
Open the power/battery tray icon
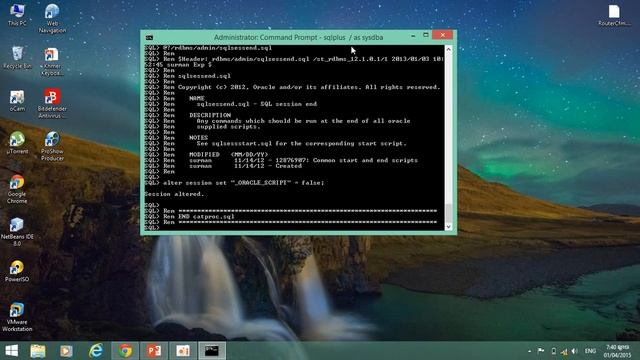[x=553, y=351]
